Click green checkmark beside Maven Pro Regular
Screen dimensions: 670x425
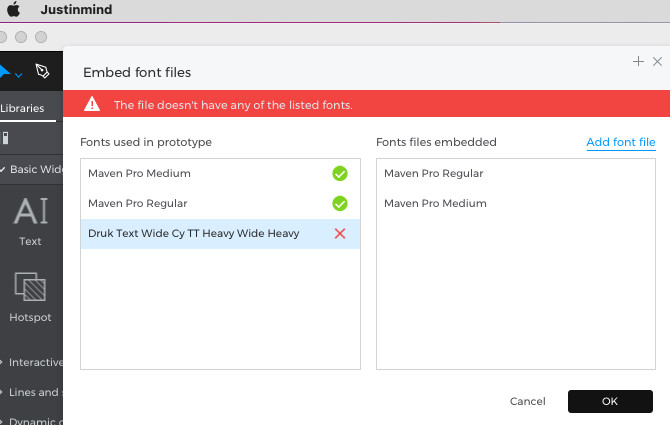(340, 204)
